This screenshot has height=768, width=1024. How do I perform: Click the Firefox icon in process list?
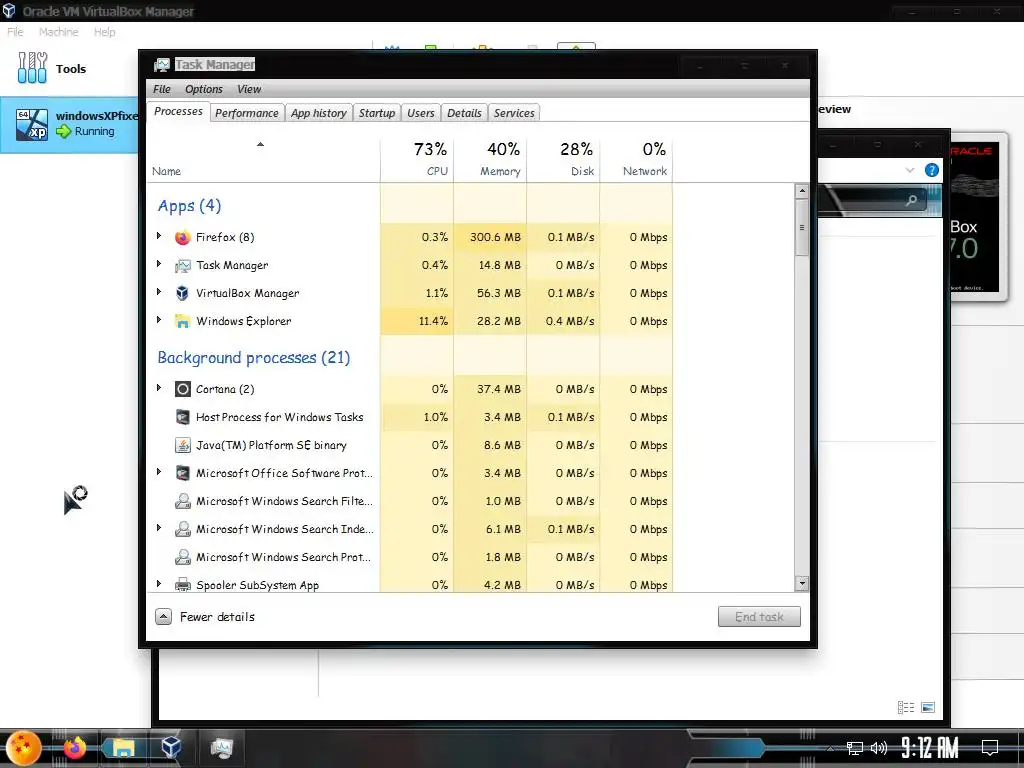(183, 237)
